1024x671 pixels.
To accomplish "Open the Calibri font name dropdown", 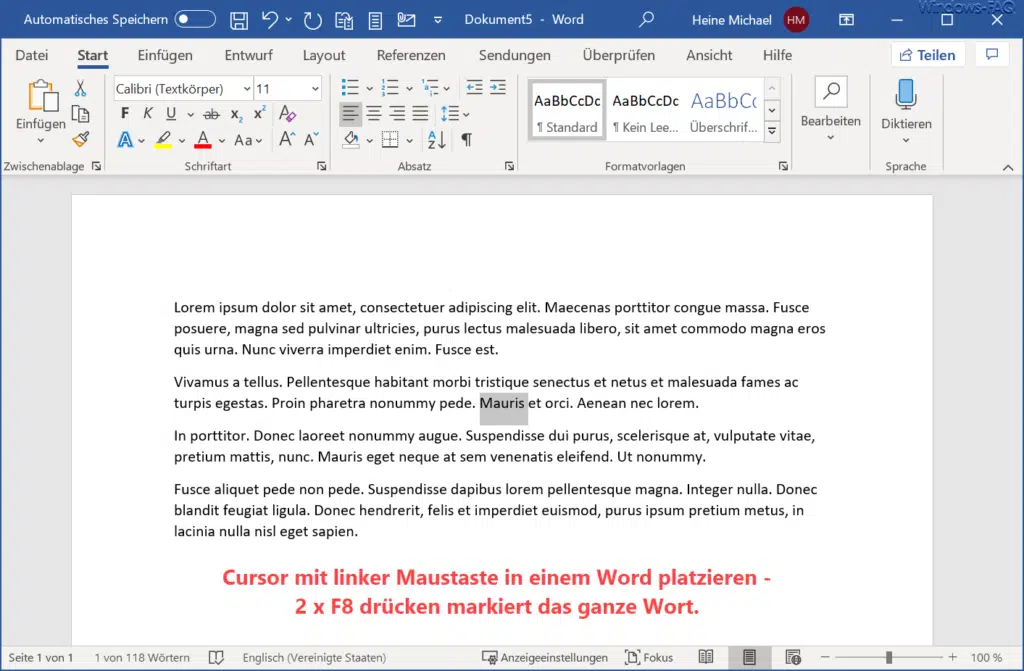I will [245, 88].
